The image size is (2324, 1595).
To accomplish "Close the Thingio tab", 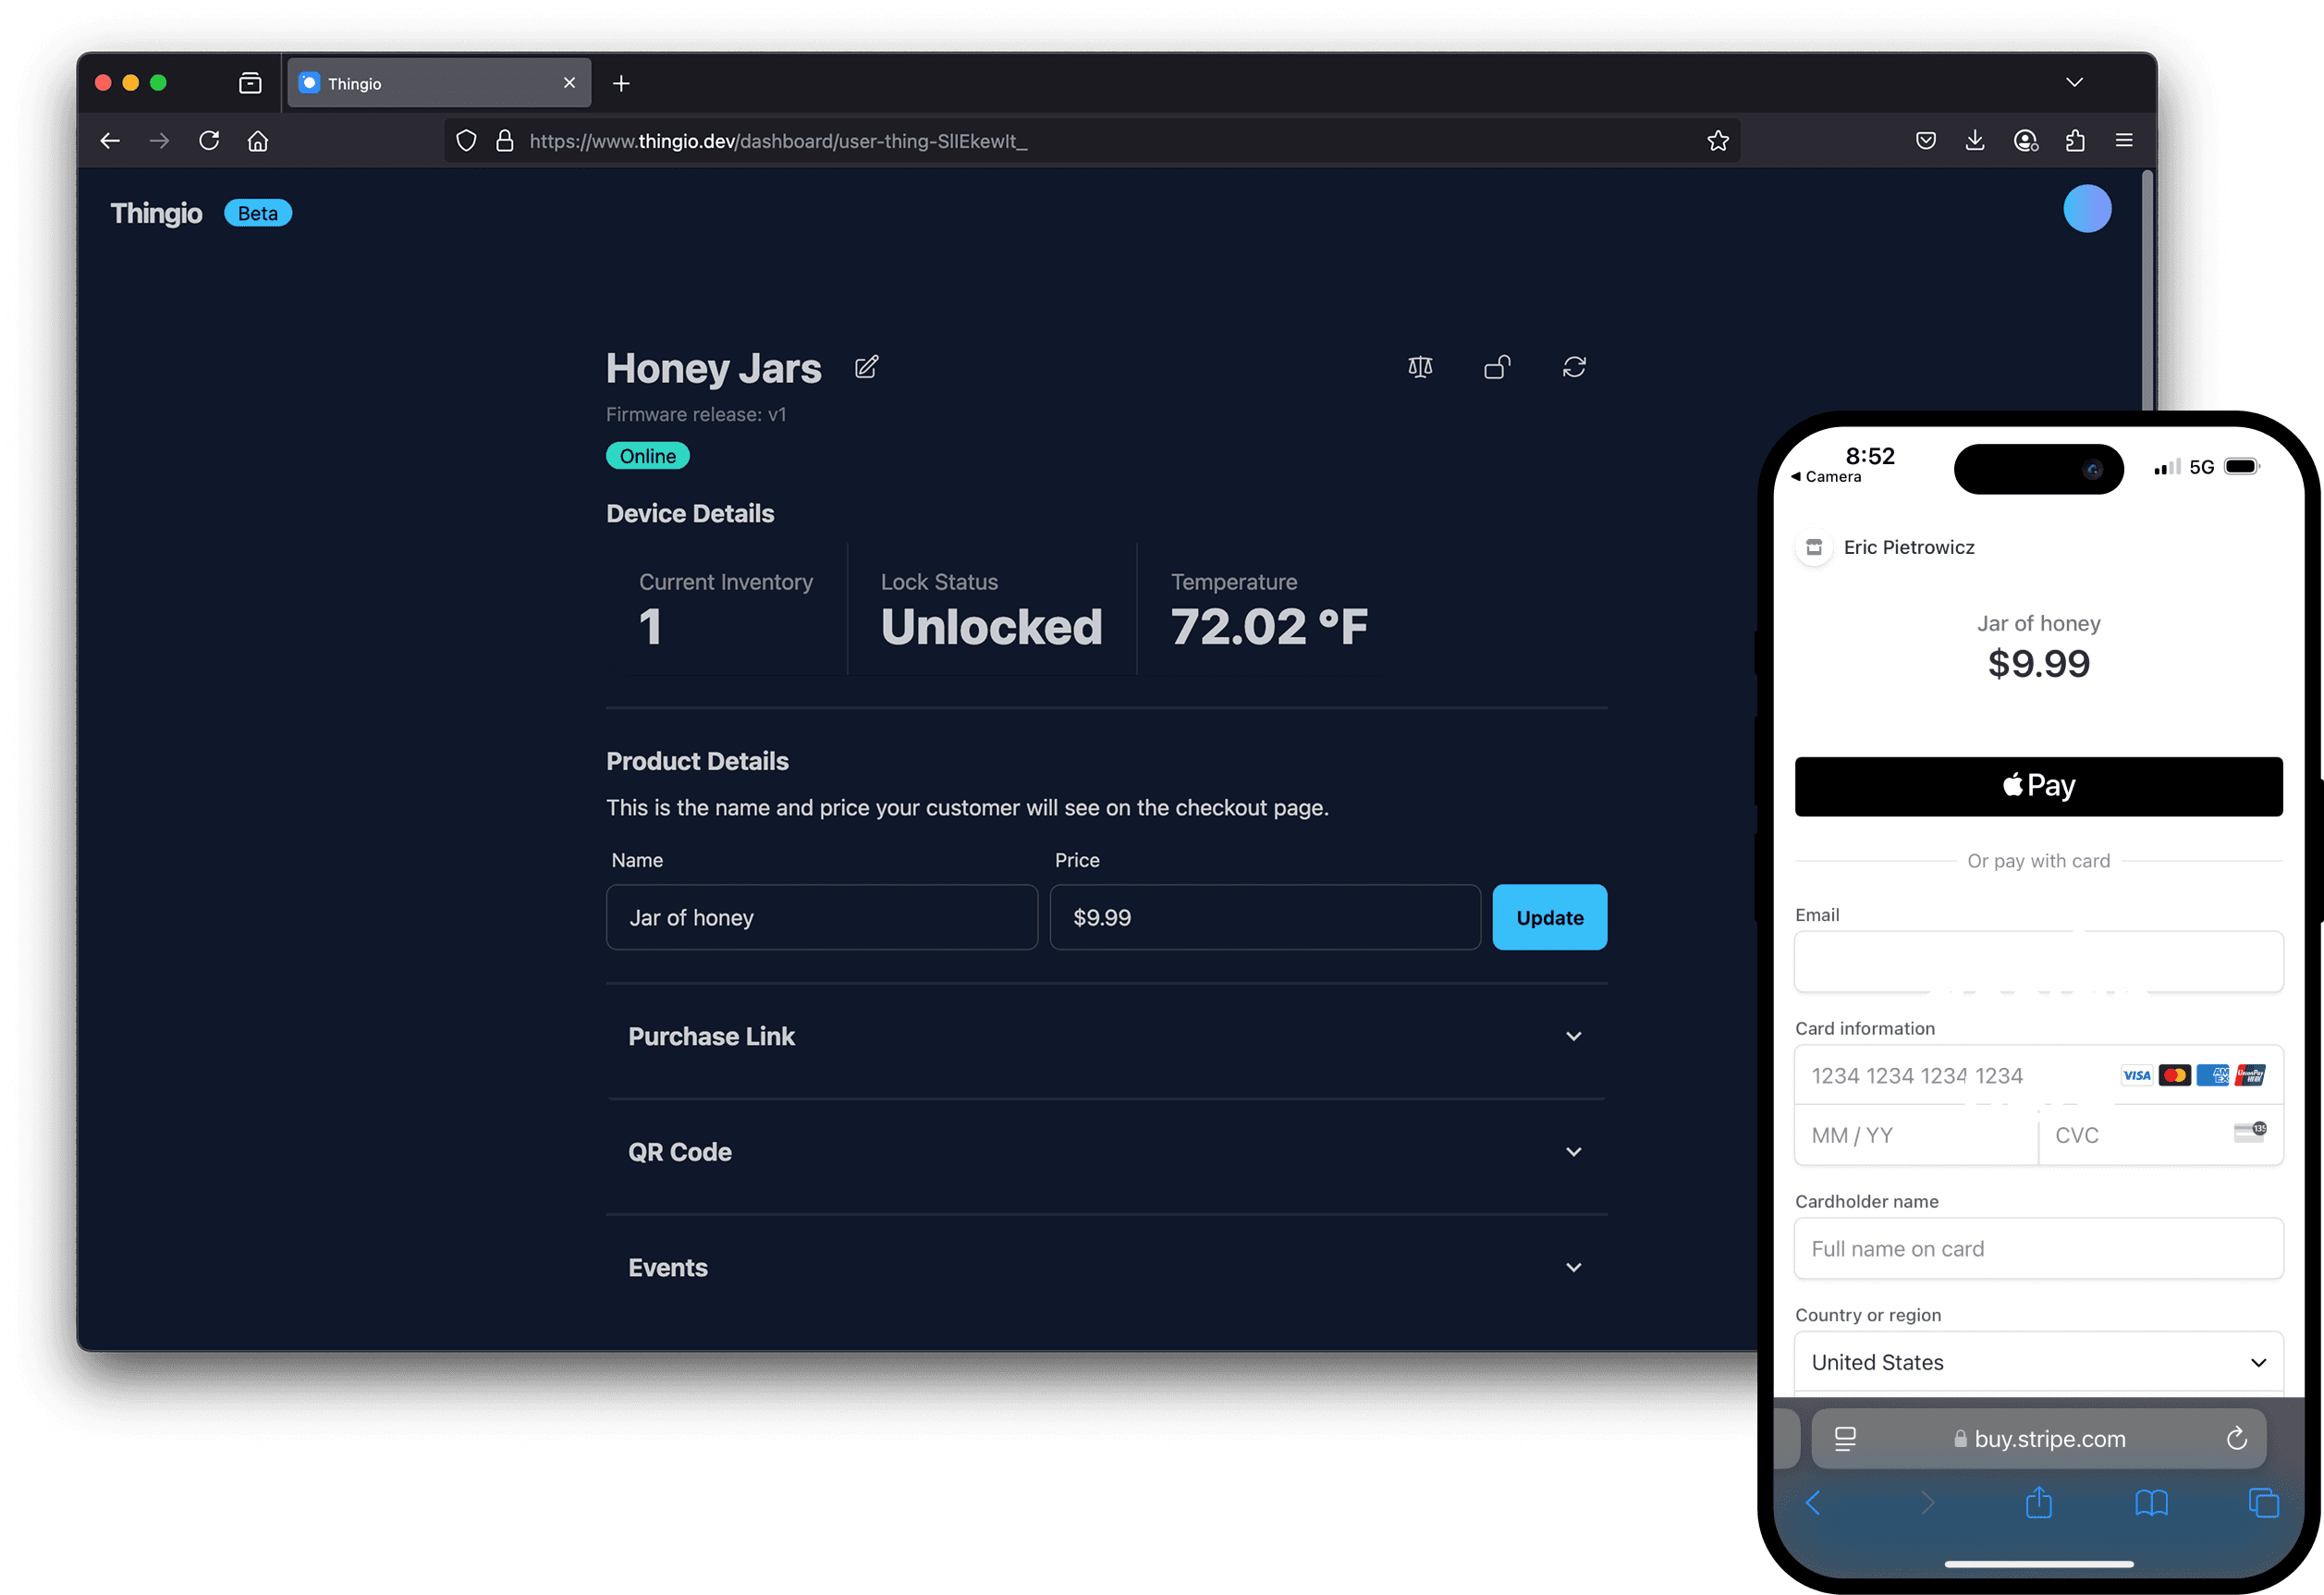I will (569, 83).
